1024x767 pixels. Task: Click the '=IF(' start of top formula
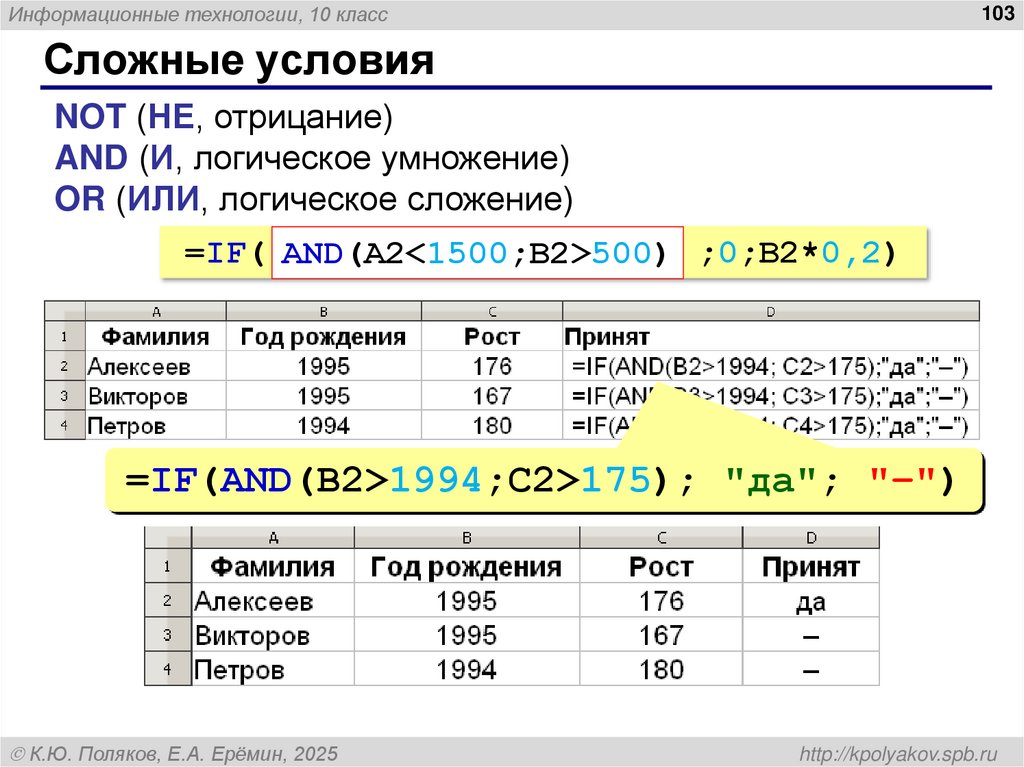(x=224, y=253)
